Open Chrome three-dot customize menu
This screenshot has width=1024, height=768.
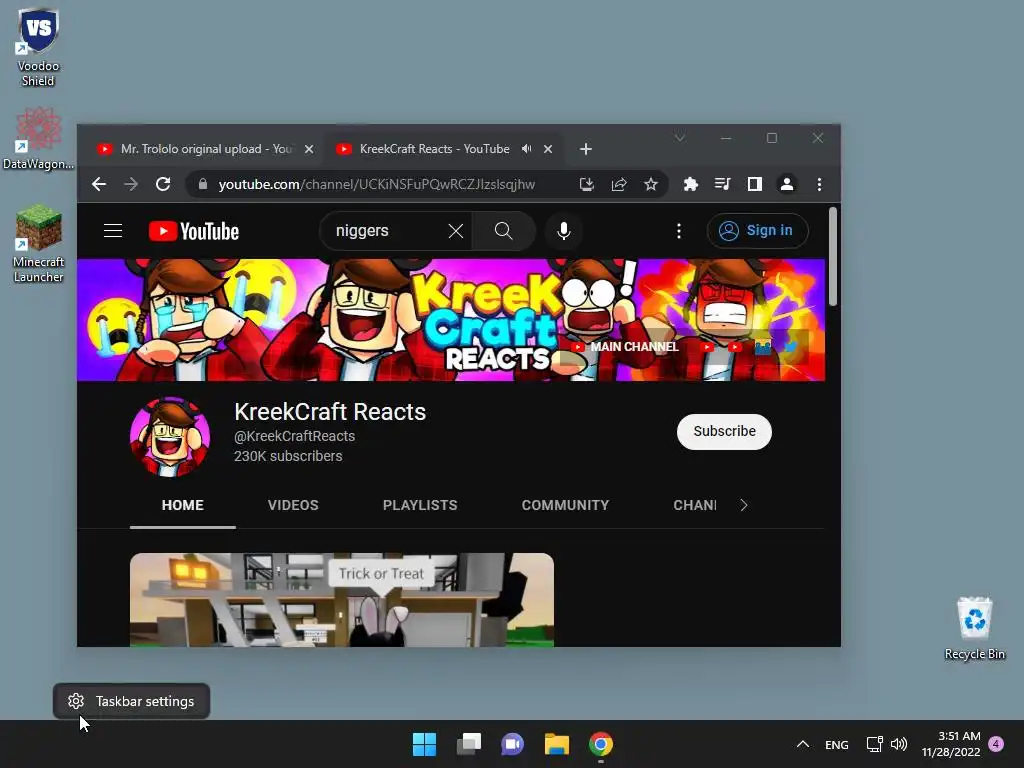819,184
